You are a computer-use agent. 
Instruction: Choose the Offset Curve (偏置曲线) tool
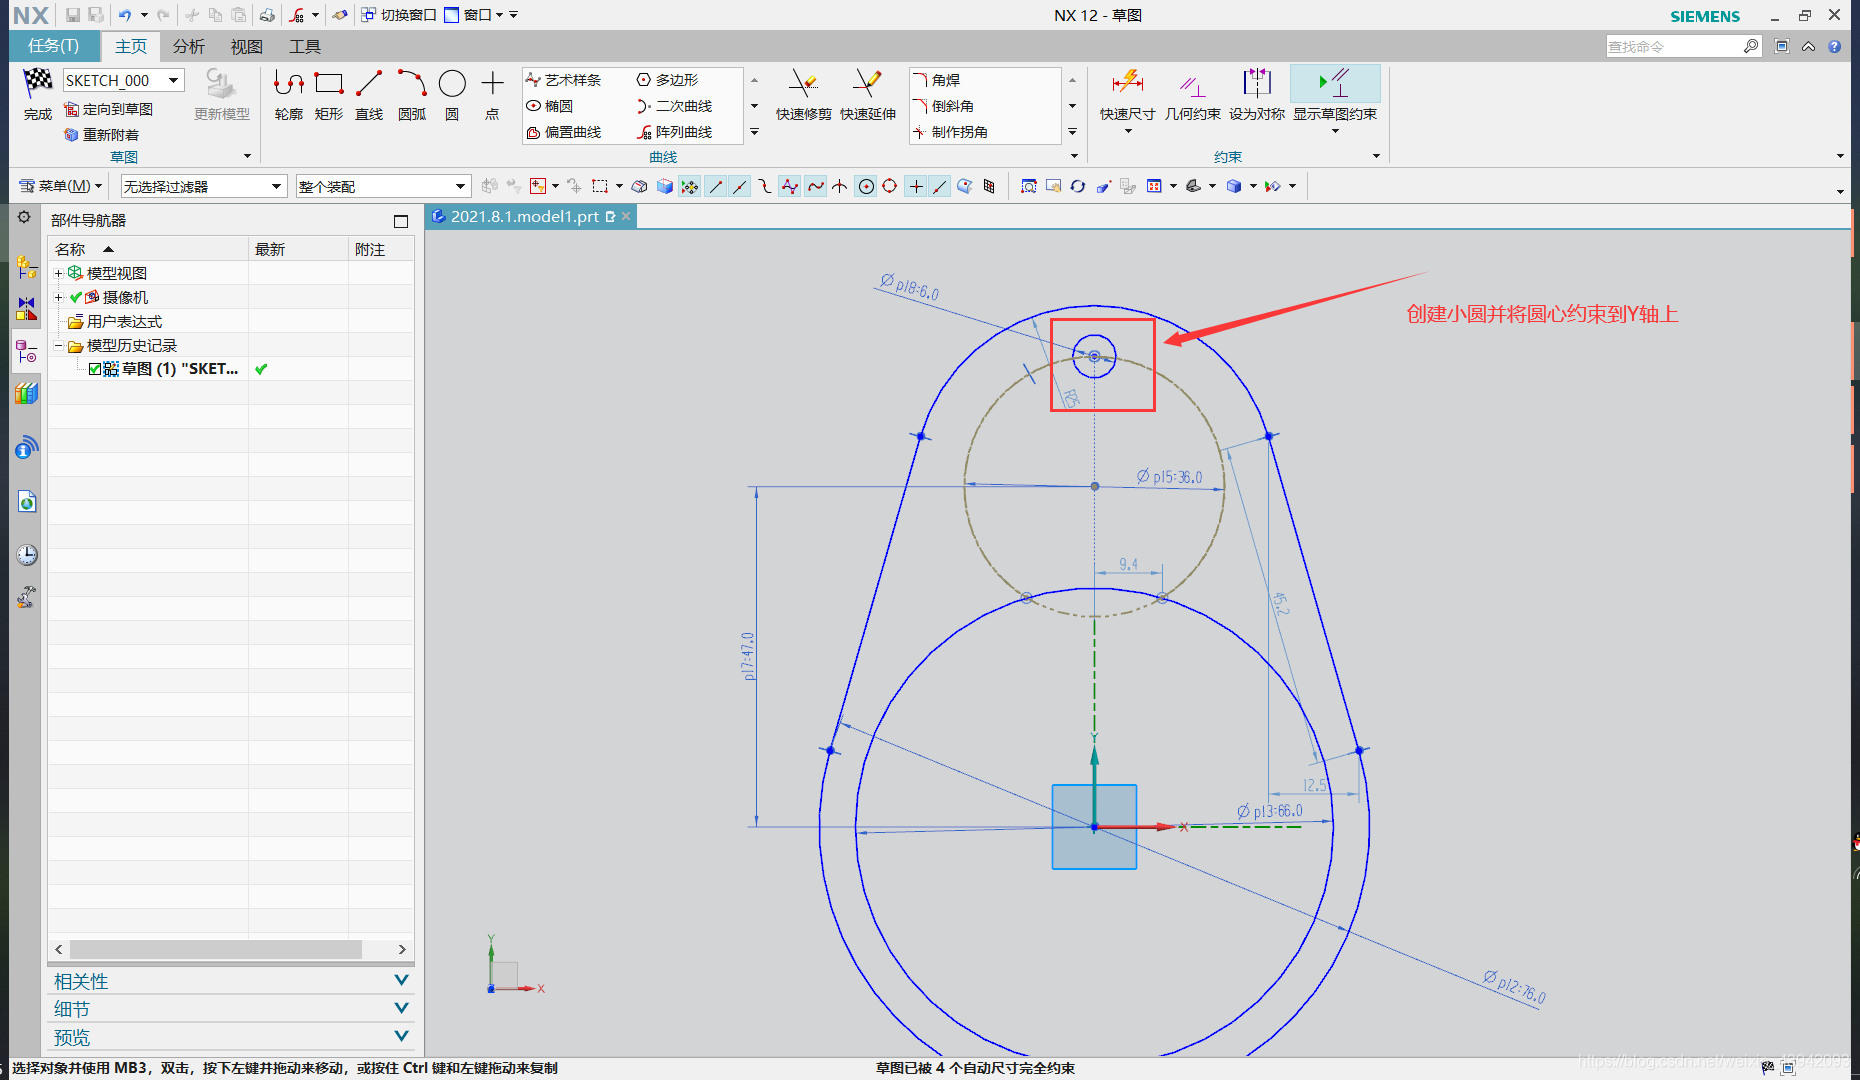pyautogui.click(x=564, y=132)
